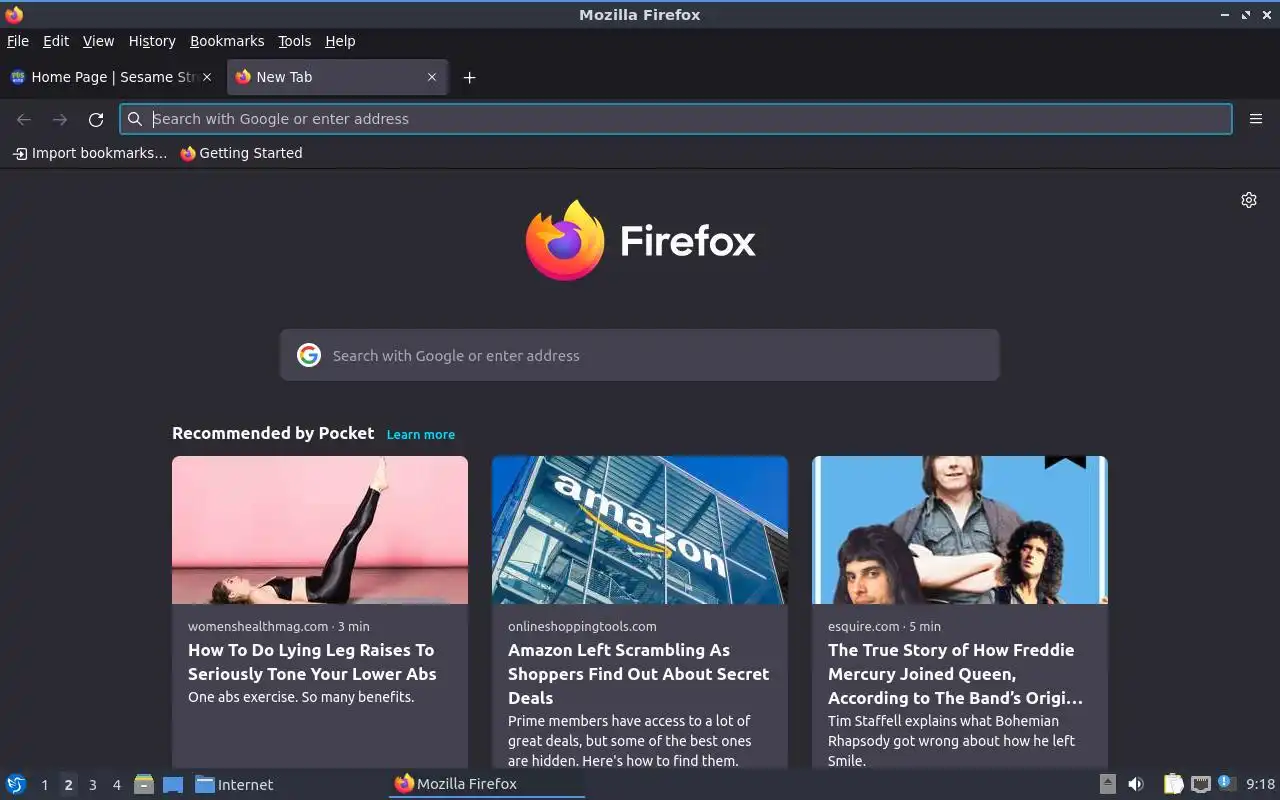Close the New Tab tab
The image size is (1280, 800).
[432, 77]
